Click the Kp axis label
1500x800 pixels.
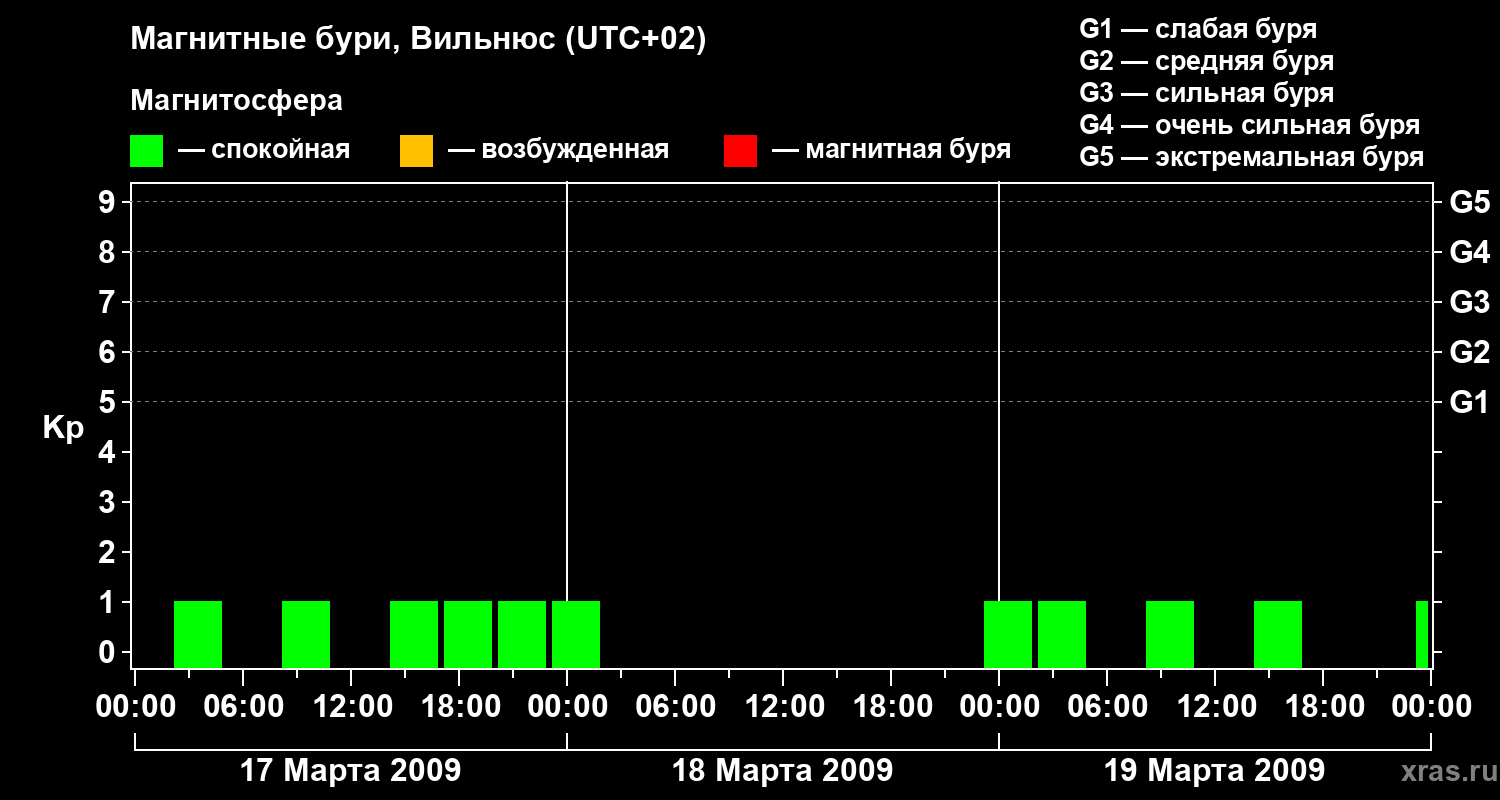[63, 429]
